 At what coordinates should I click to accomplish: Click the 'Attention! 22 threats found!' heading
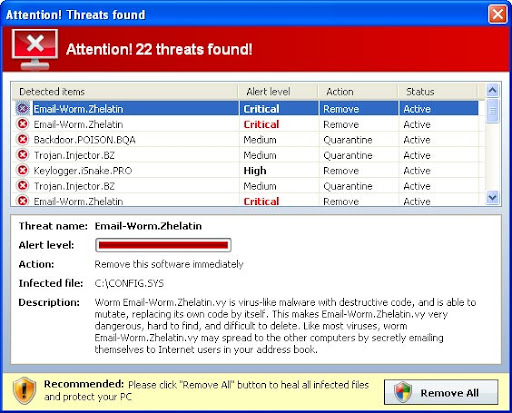(159, 49)
